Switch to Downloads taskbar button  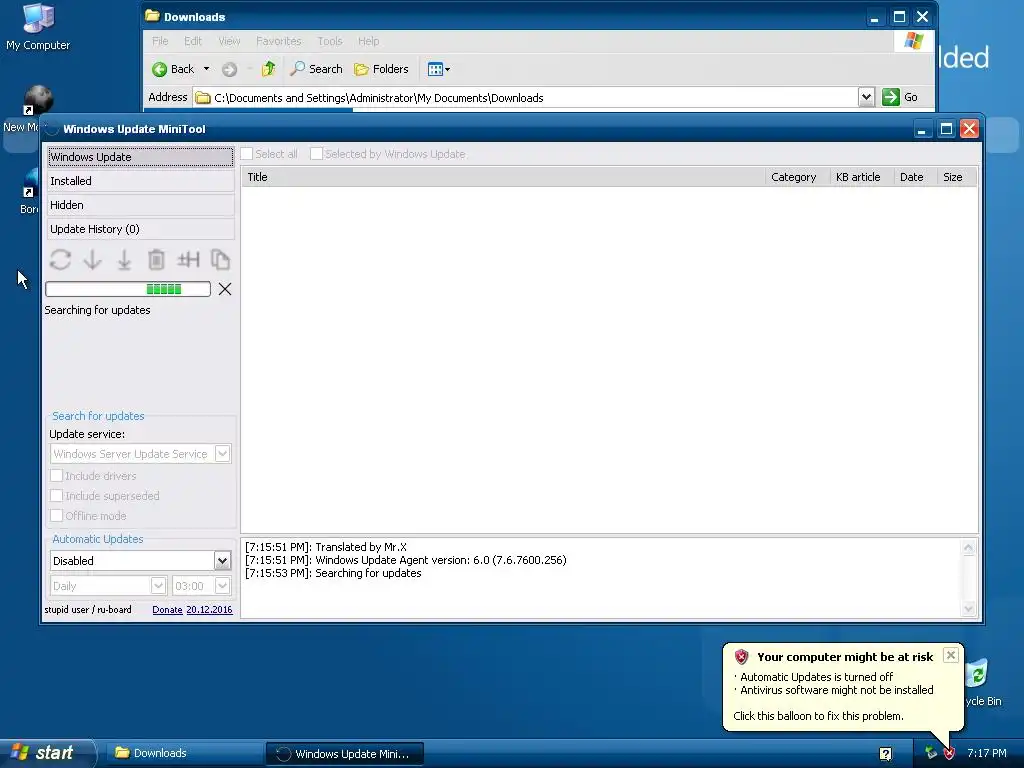183,753
